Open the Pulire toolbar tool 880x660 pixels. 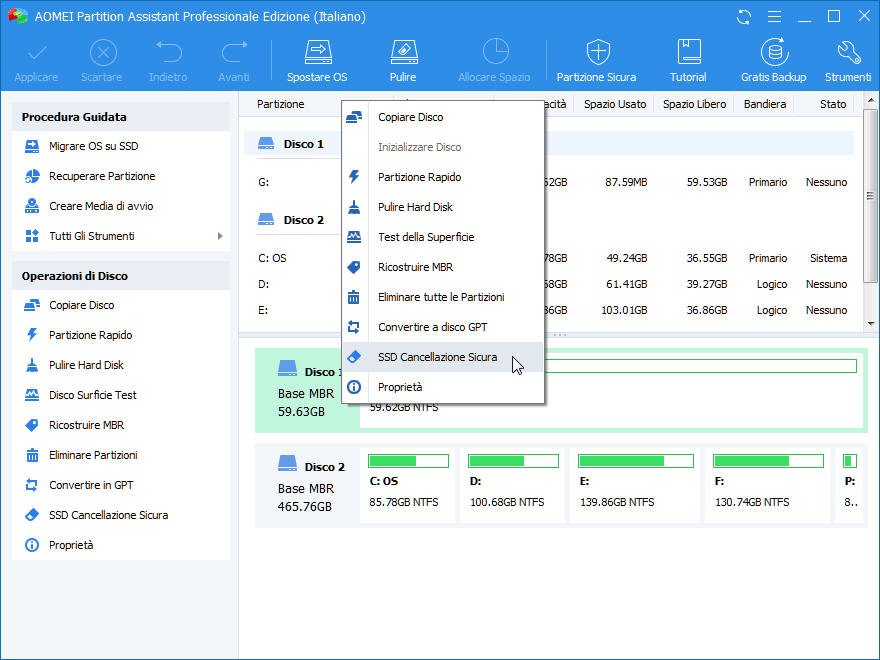(x=403, y=61)
